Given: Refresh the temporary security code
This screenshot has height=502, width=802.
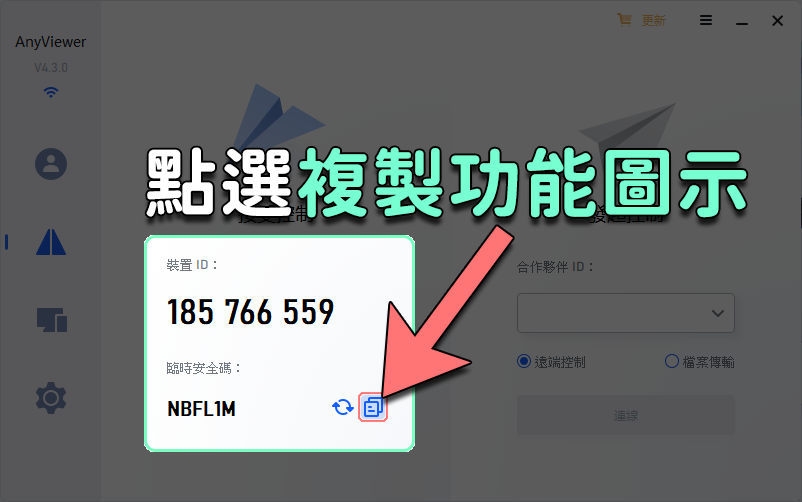Looking at the screenshot, I should [x=343, y=407].
